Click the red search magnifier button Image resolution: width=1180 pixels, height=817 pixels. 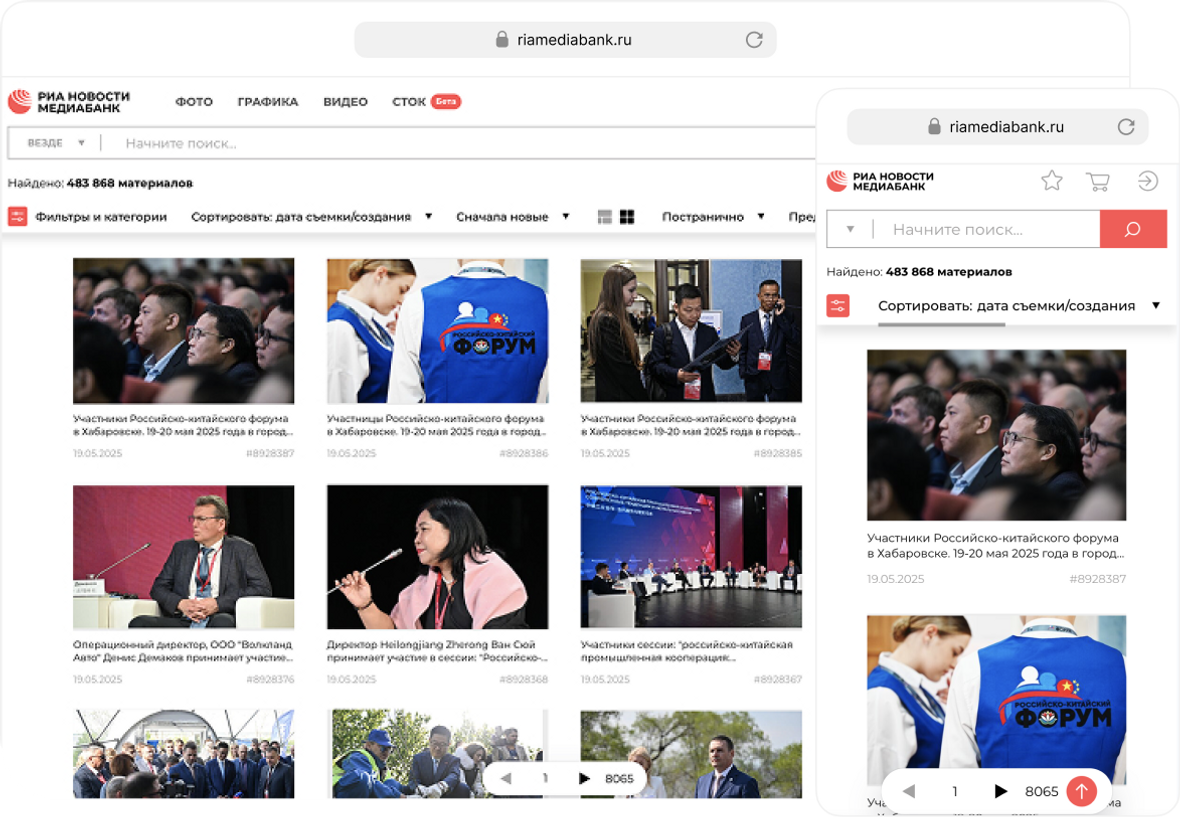[x=1133, y=229]
